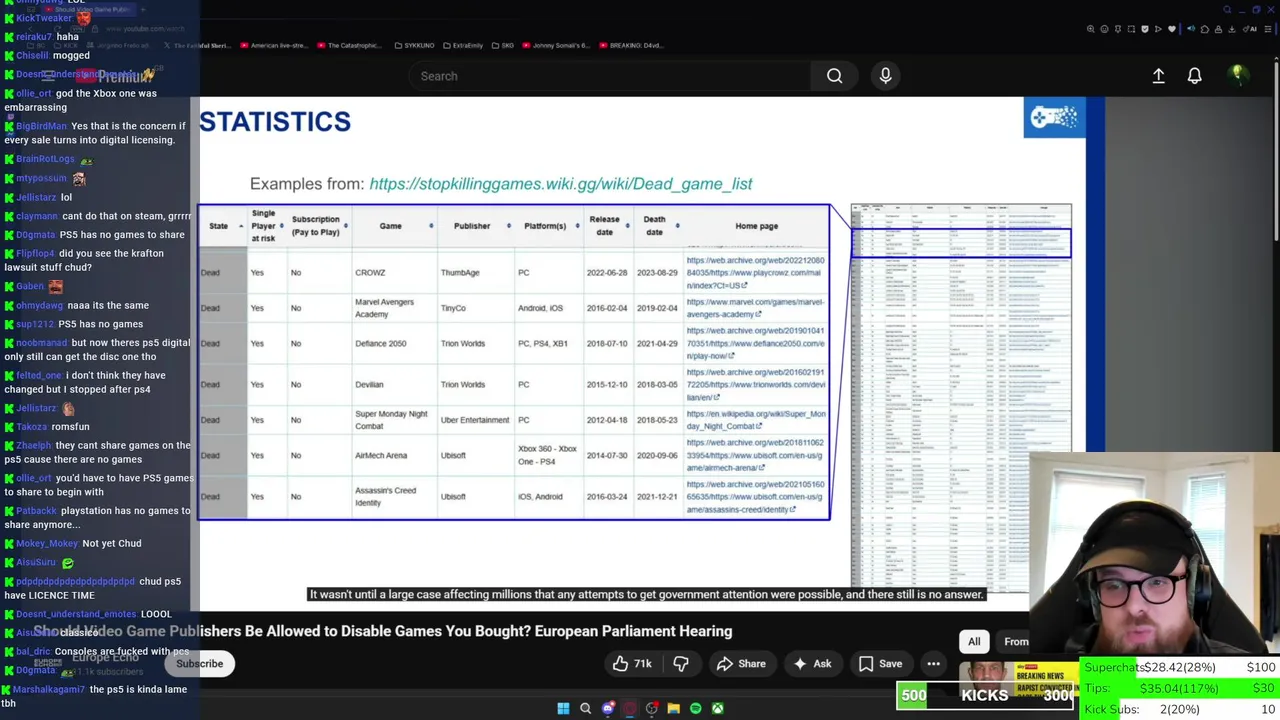1280x720 pixels.
Task: Open the YouTube upload/create icon
Action: pyautogui.click(x=1158, y=76)
